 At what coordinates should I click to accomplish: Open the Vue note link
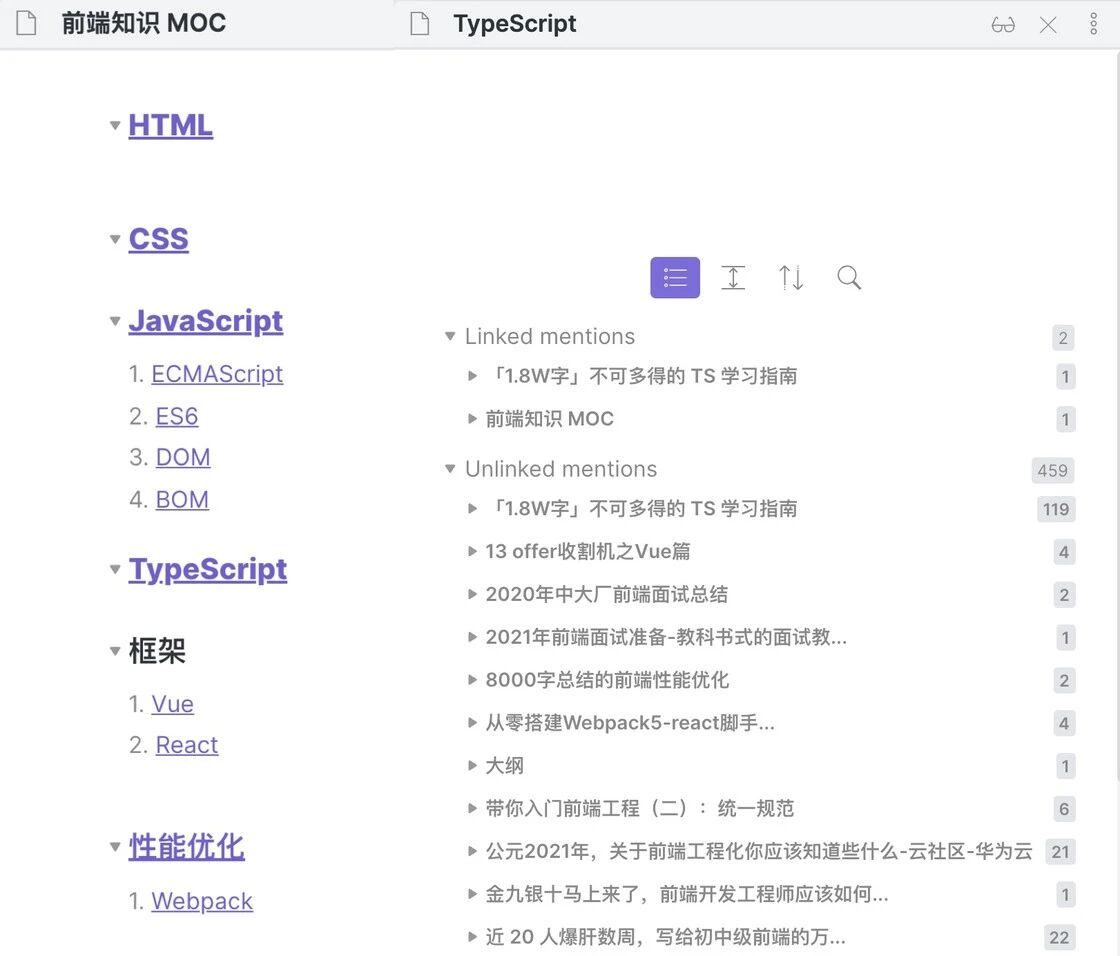pyautogui.click(x=172, y=704)
